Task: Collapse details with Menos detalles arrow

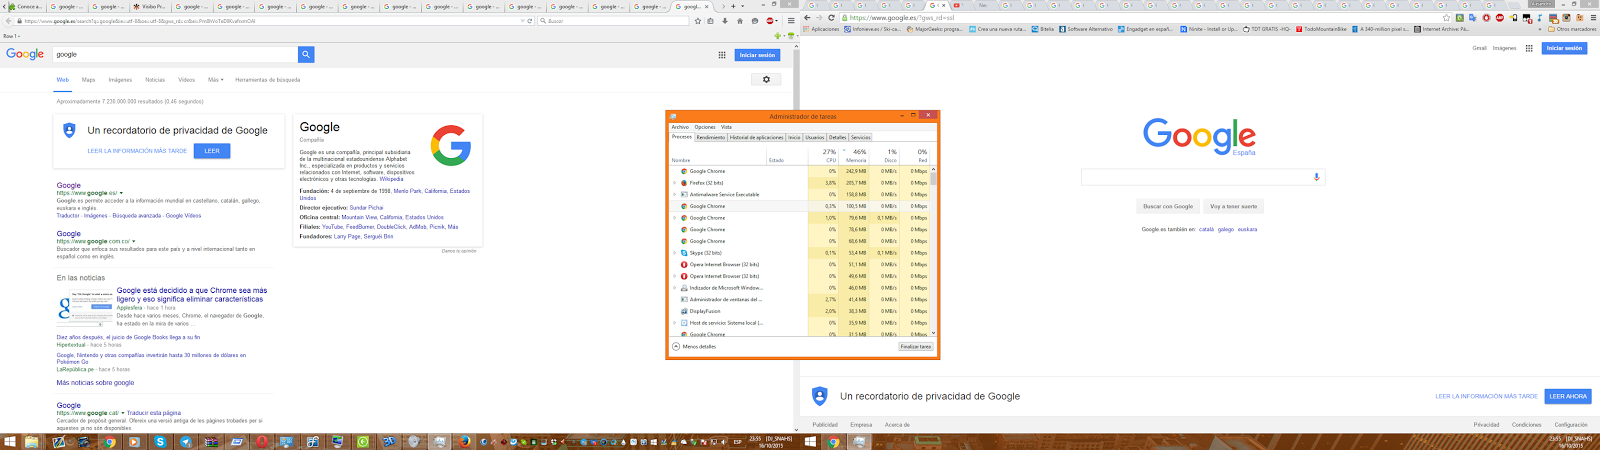Action: point(676,346)
